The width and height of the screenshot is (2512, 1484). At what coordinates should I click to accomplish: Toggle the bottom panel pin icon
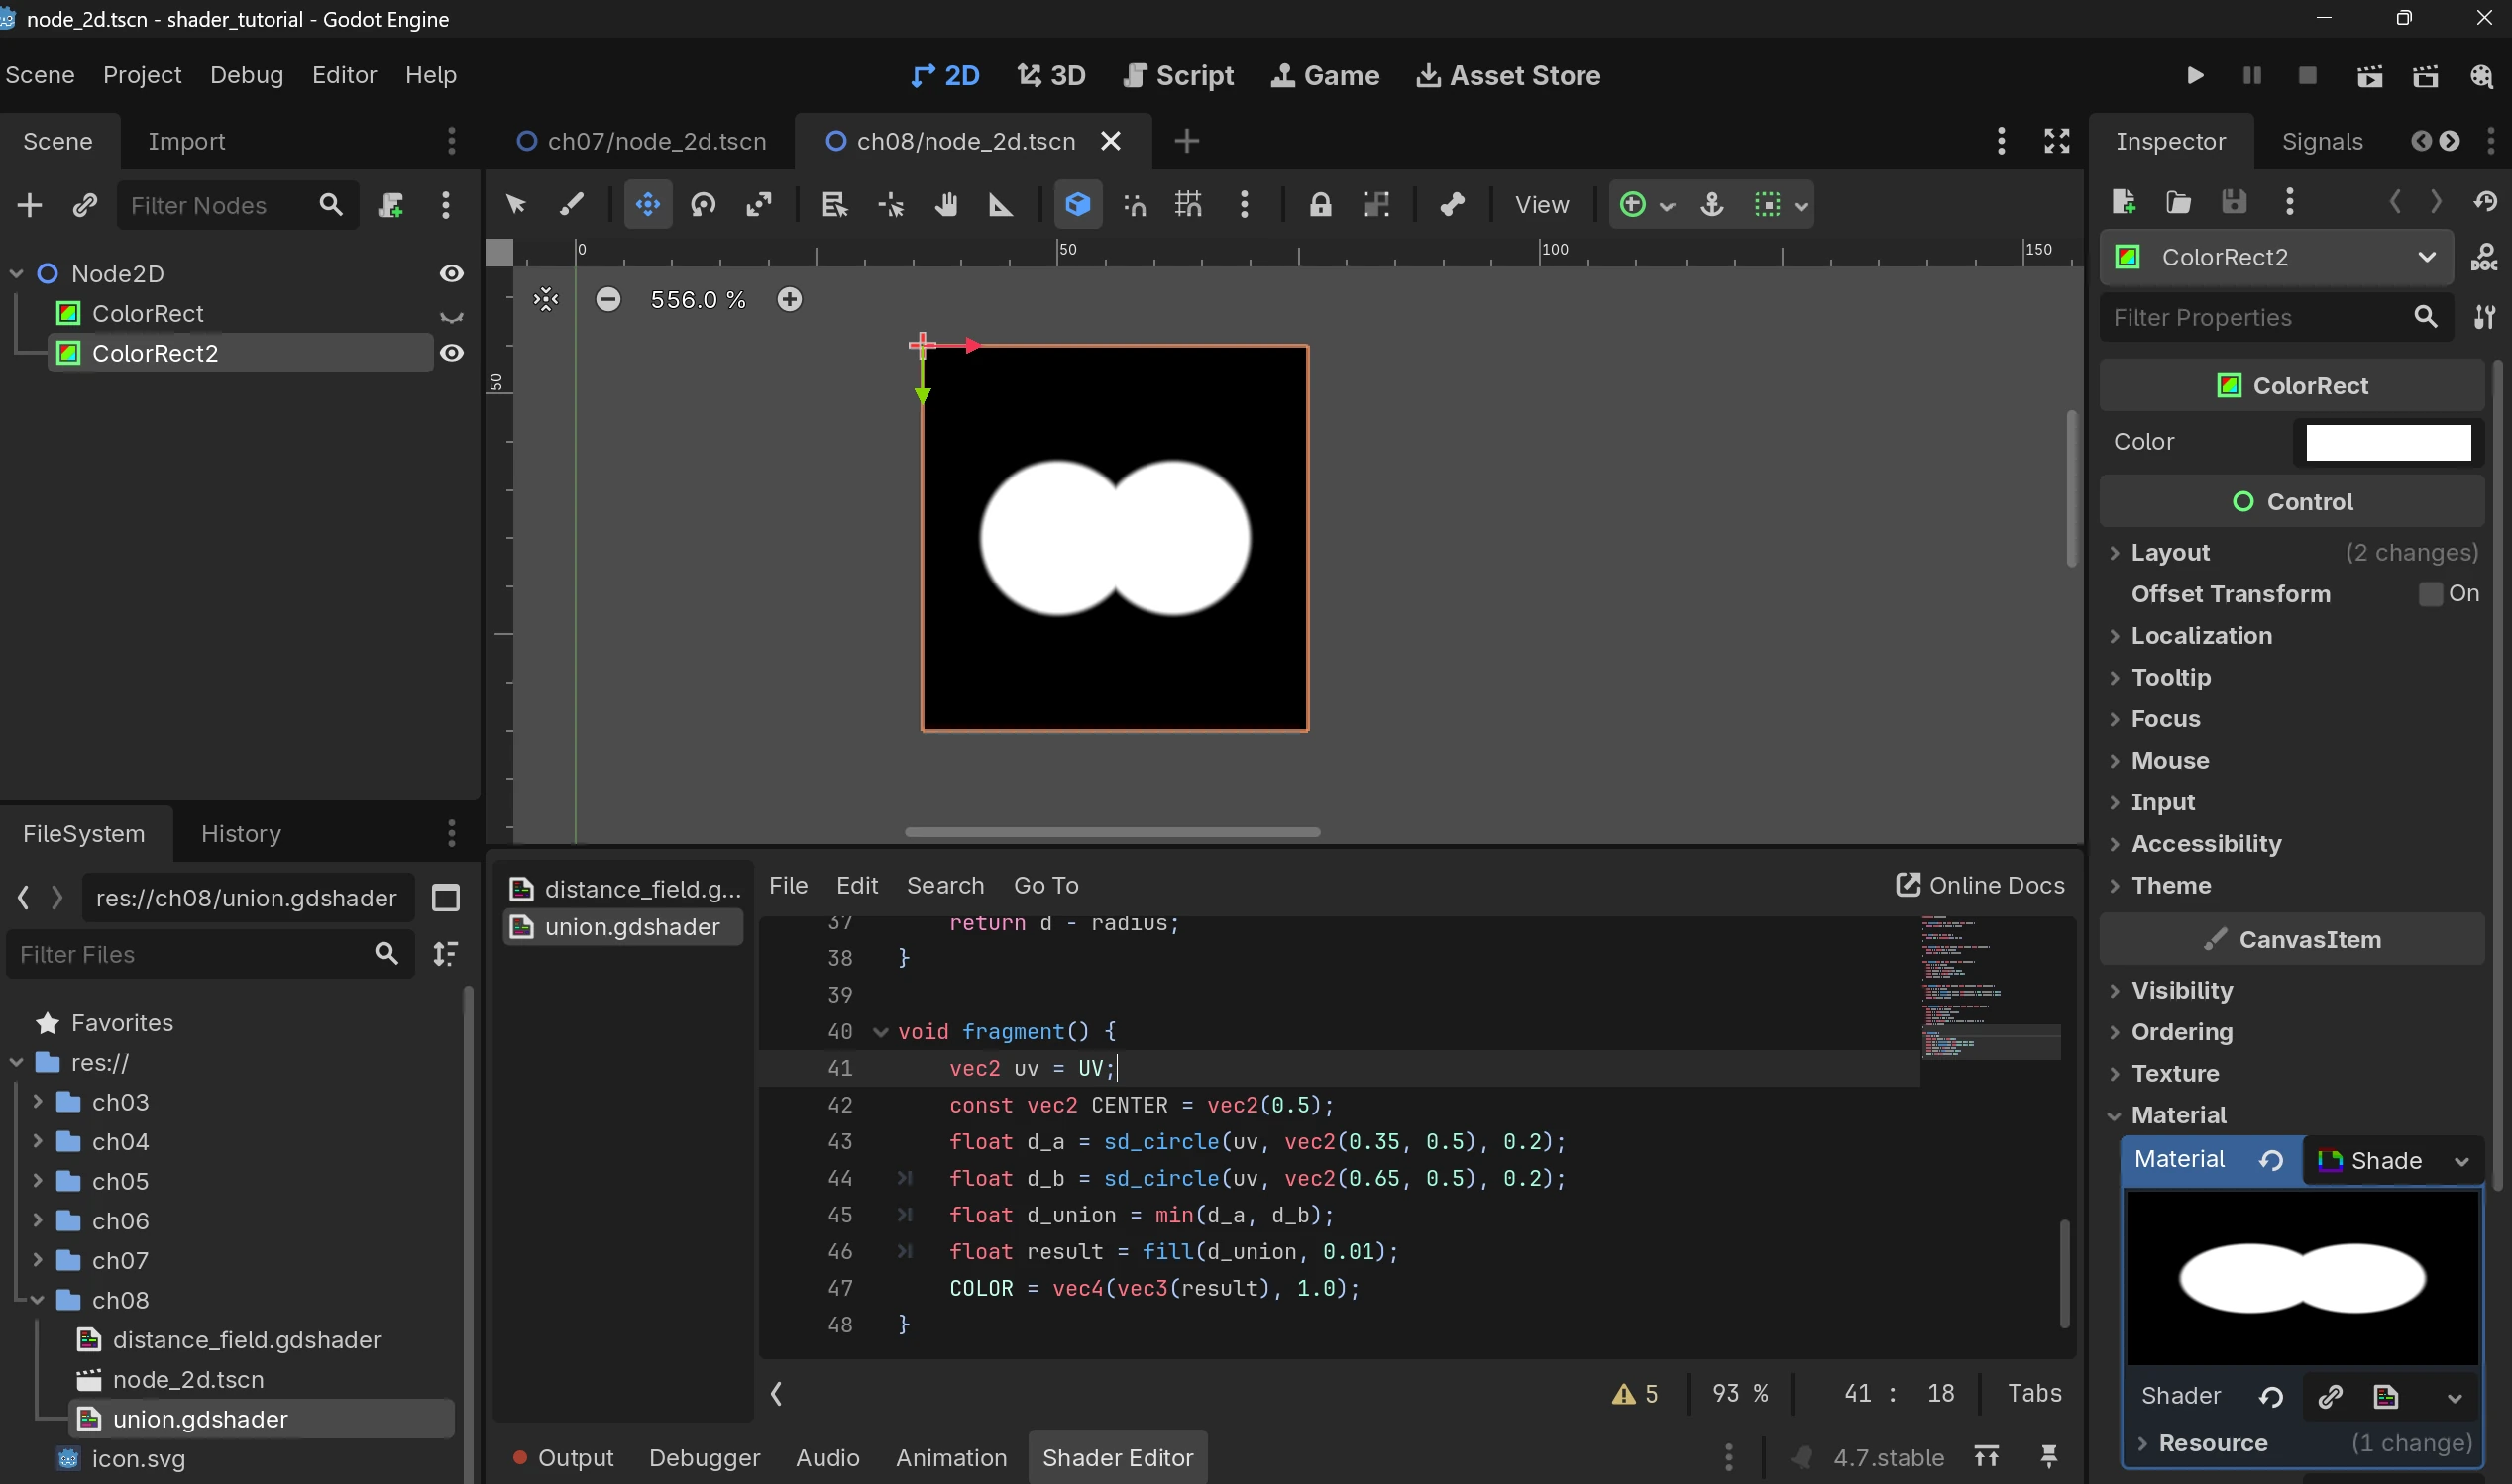pyautogui.click(x=2049, y=1457)
